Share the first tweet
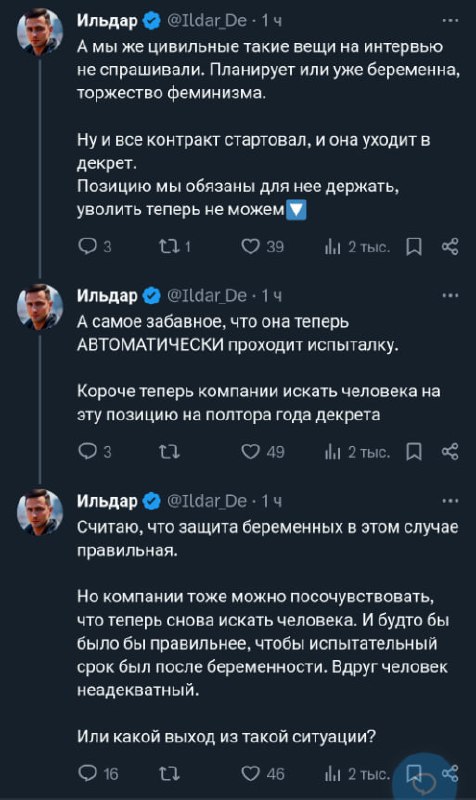Screen dimensions: 476x800 tap(450, 247)
